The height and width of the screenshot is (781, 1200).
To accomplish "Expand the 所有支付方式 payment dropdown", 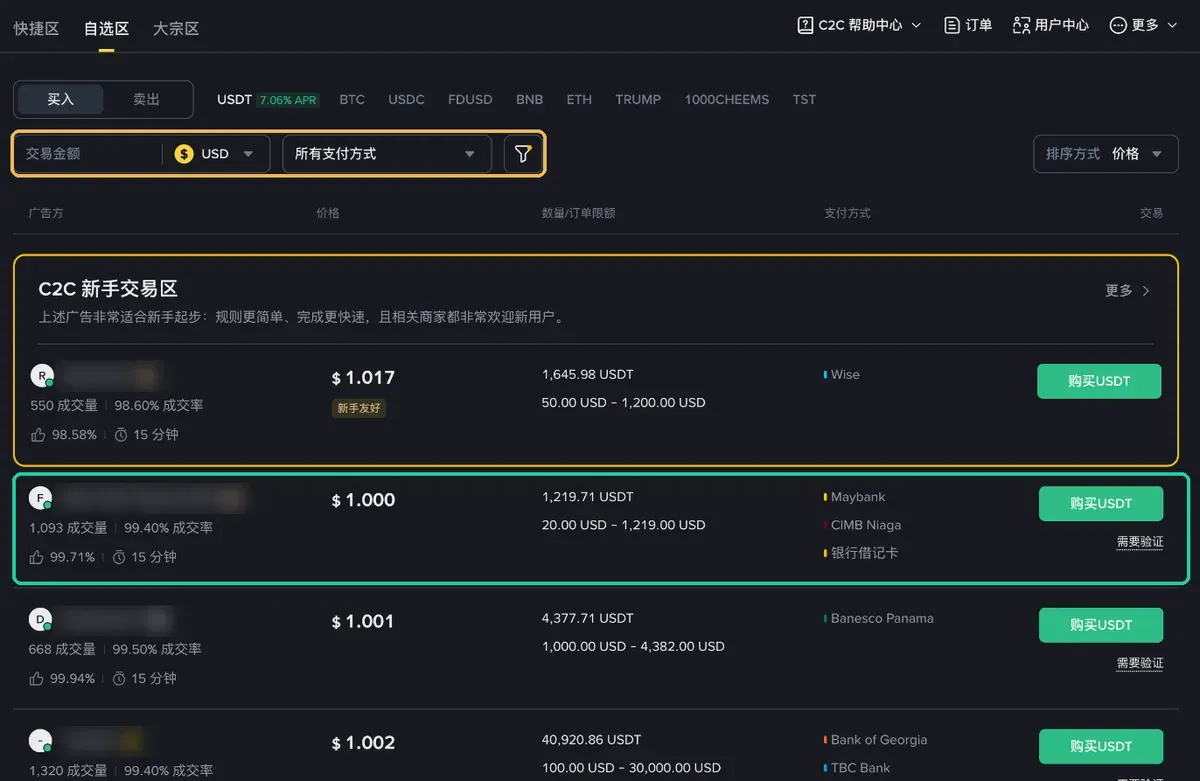I will (387, 154).
